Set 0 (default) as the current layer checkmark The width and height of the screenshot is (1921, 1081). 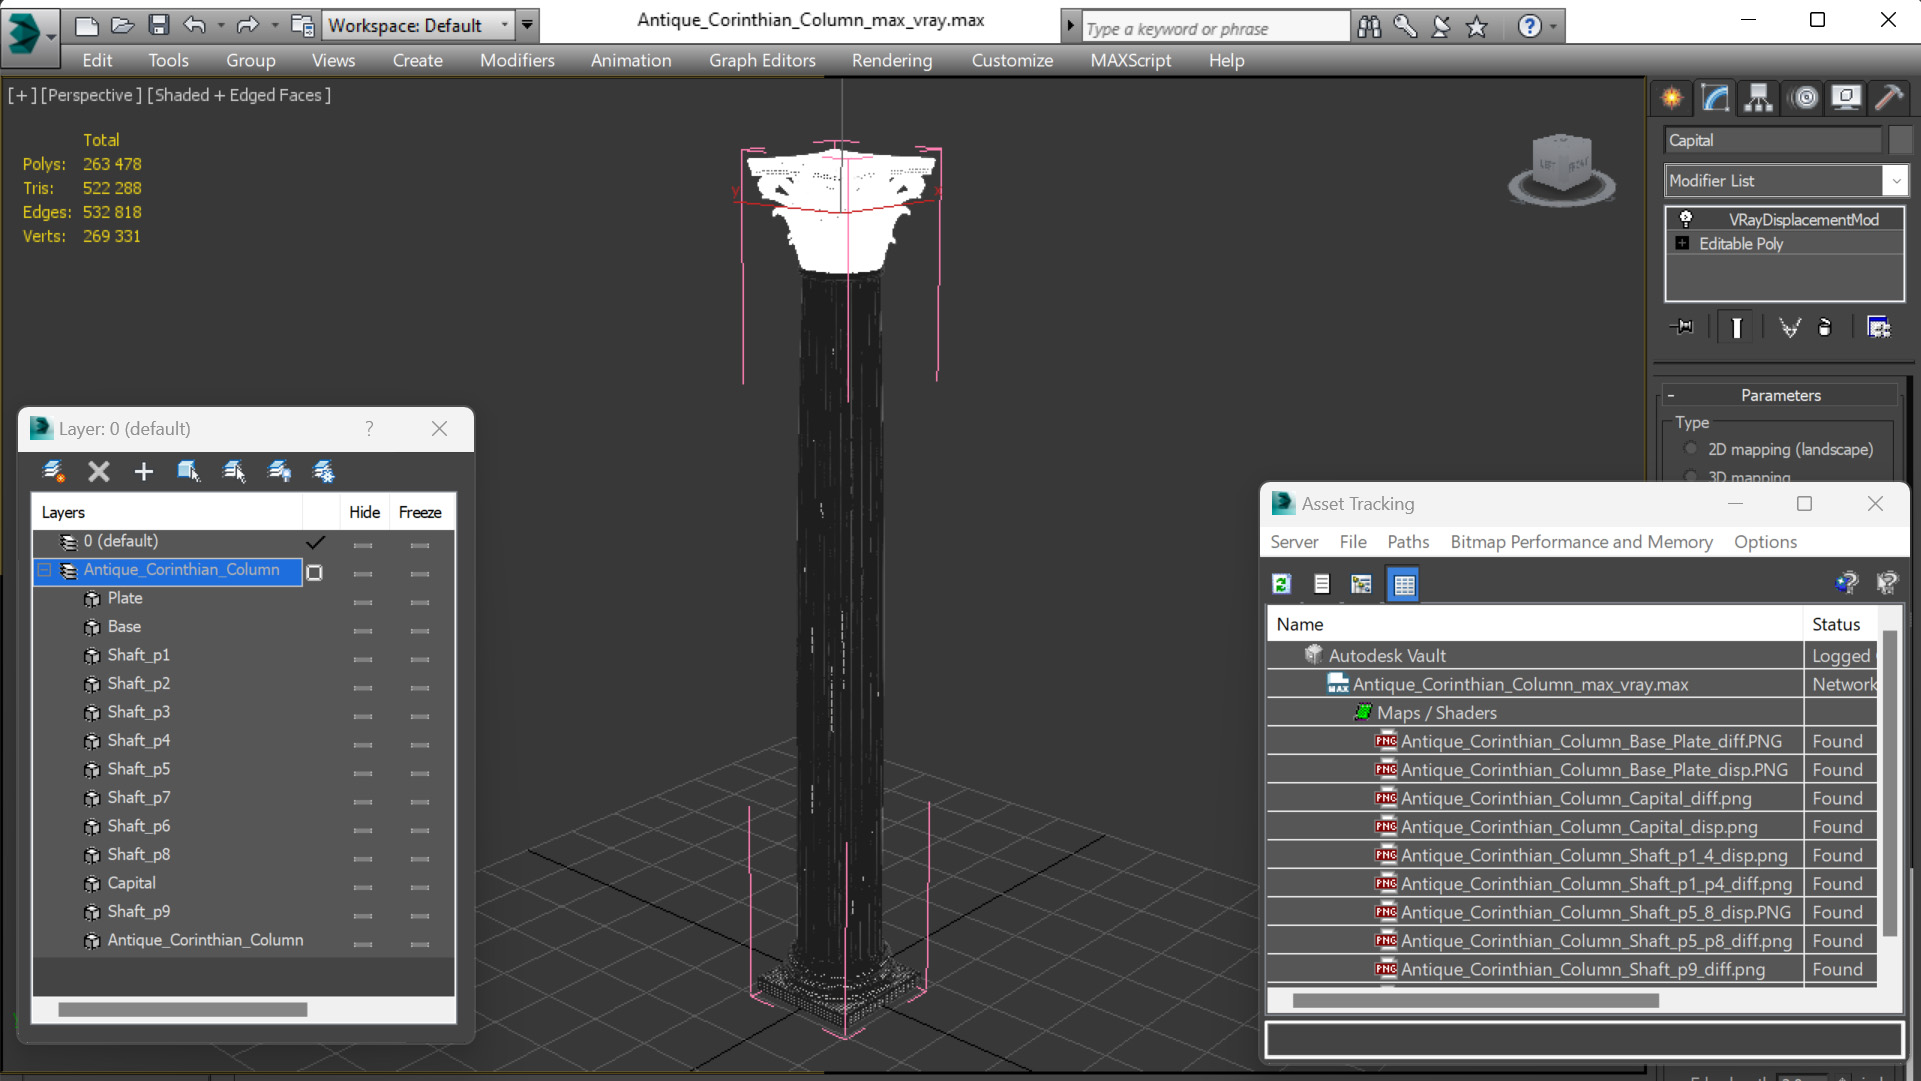pos(315,542)
